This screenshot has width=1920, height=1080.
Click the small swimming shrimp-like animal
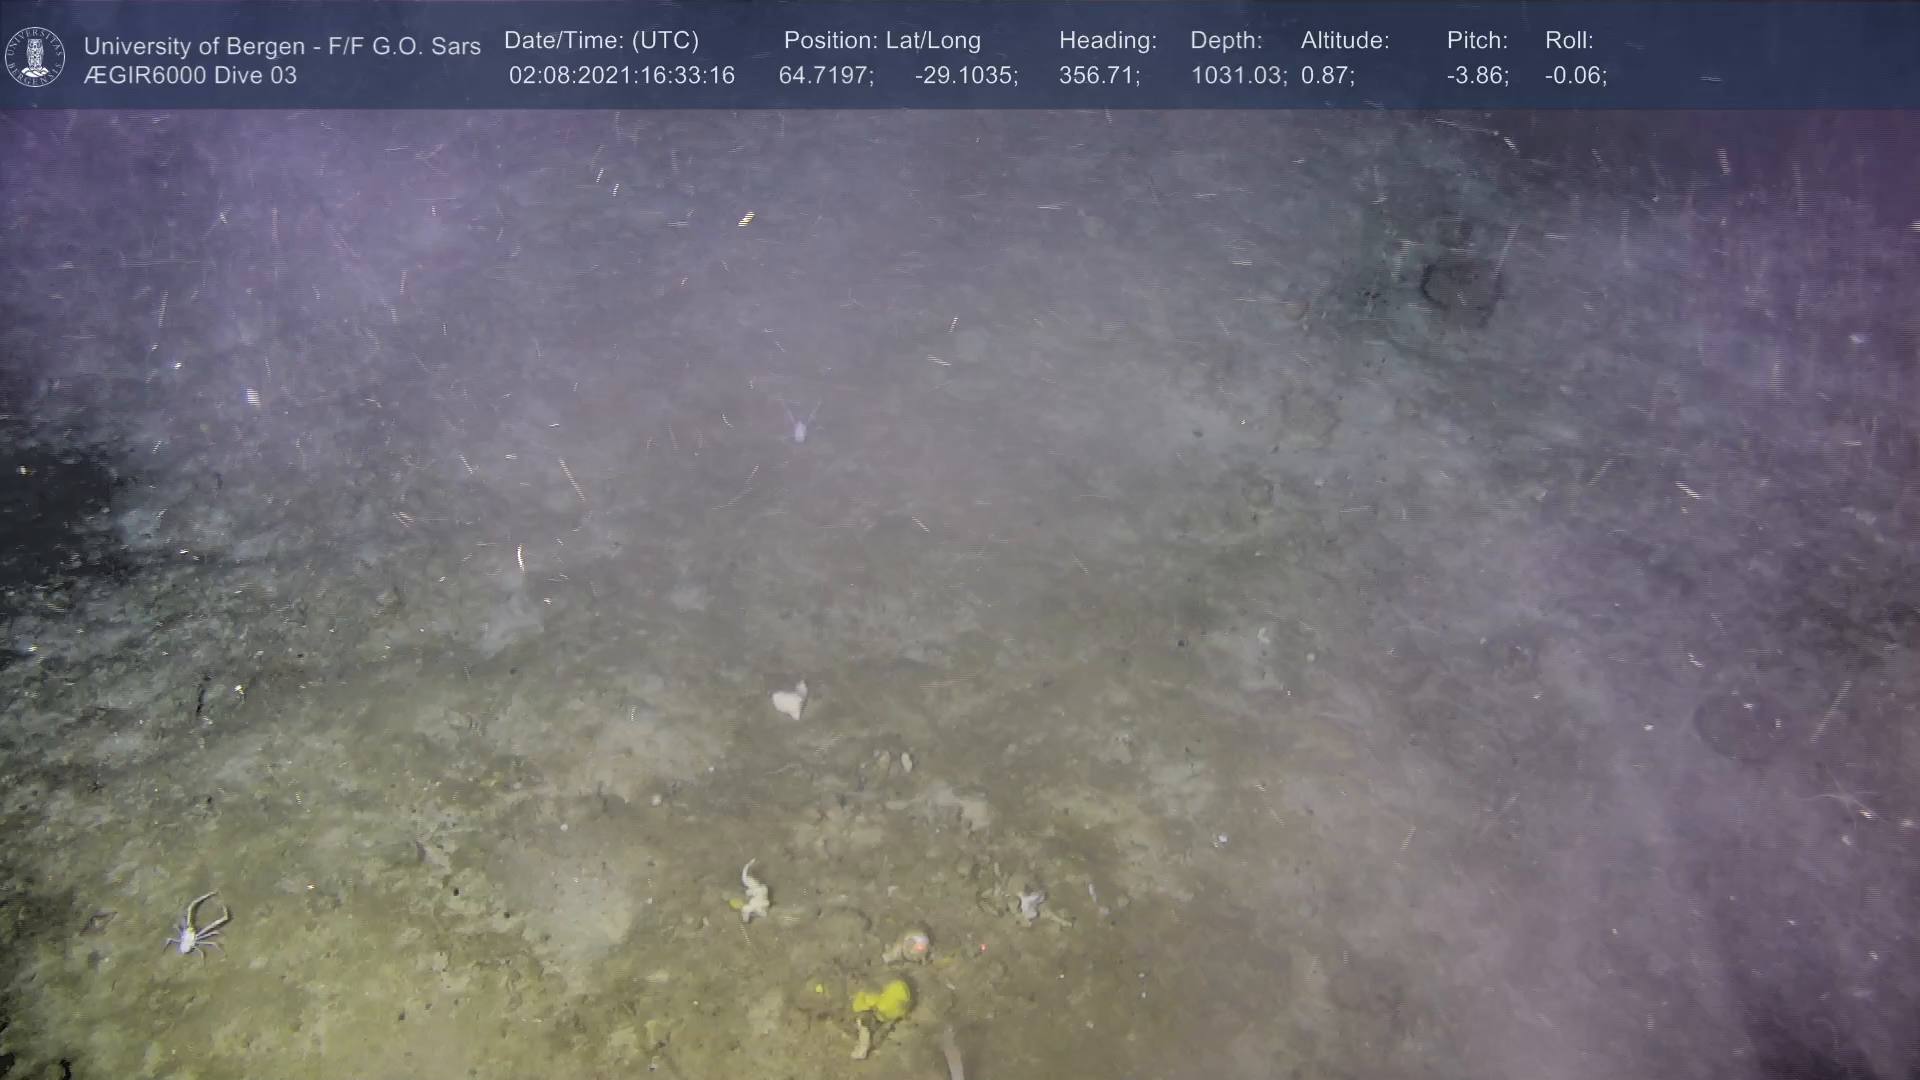tap(799, 429)
